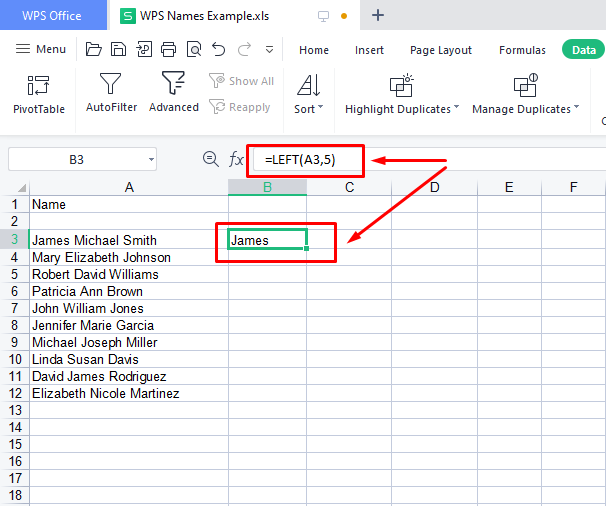Open the Menu button
Screen dimensions: 606x506
(42, 50)
